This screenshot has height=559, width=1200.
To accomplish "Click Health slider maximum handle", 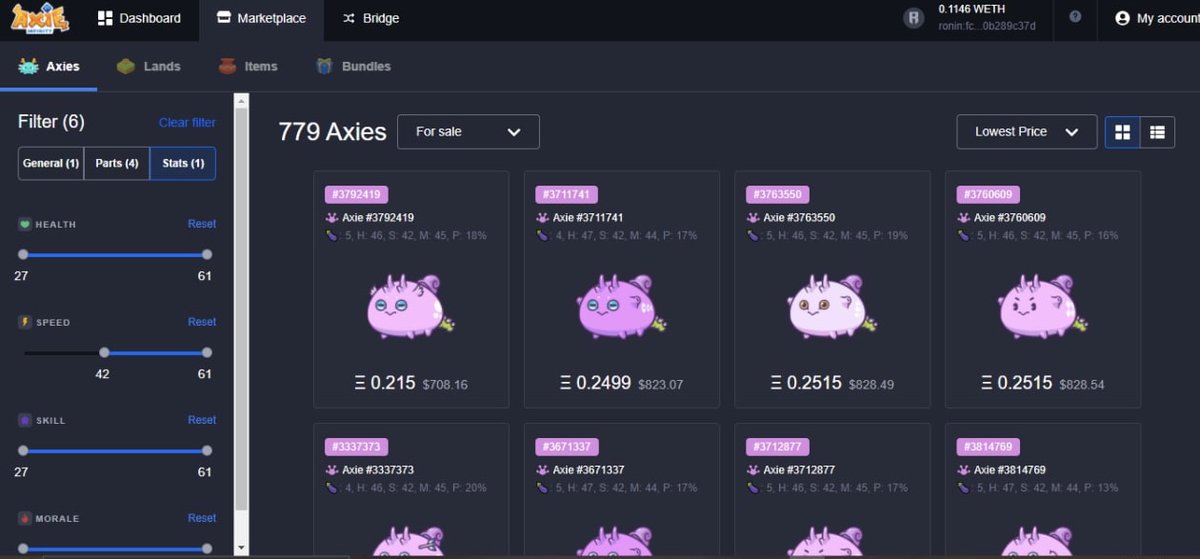I will pyautogui.click(x=207, y=254).
